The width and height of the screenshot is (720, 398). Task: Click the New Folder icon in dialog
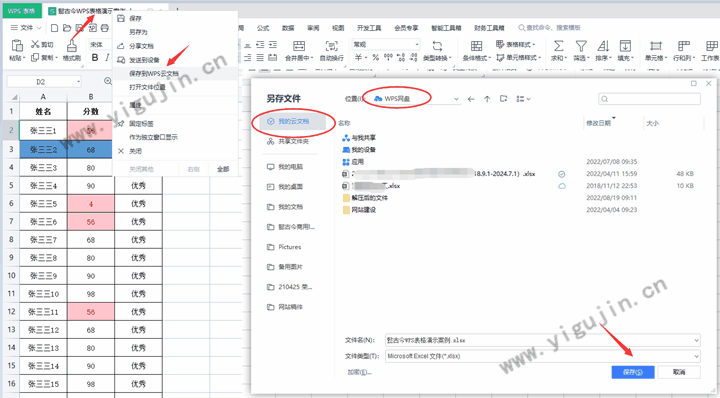503,99
